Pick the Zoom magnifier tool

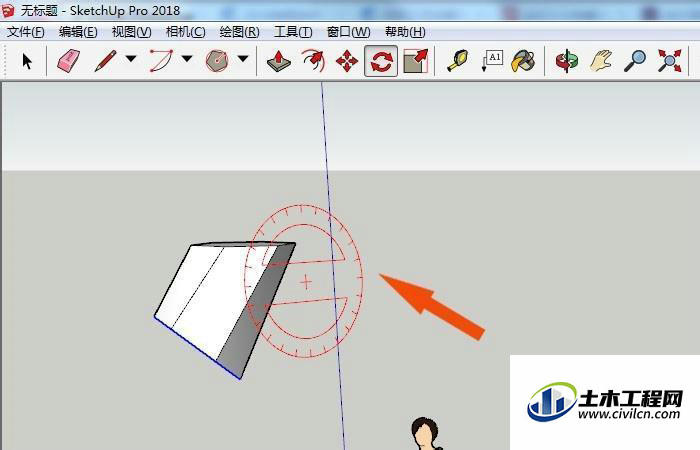point(635,61)
